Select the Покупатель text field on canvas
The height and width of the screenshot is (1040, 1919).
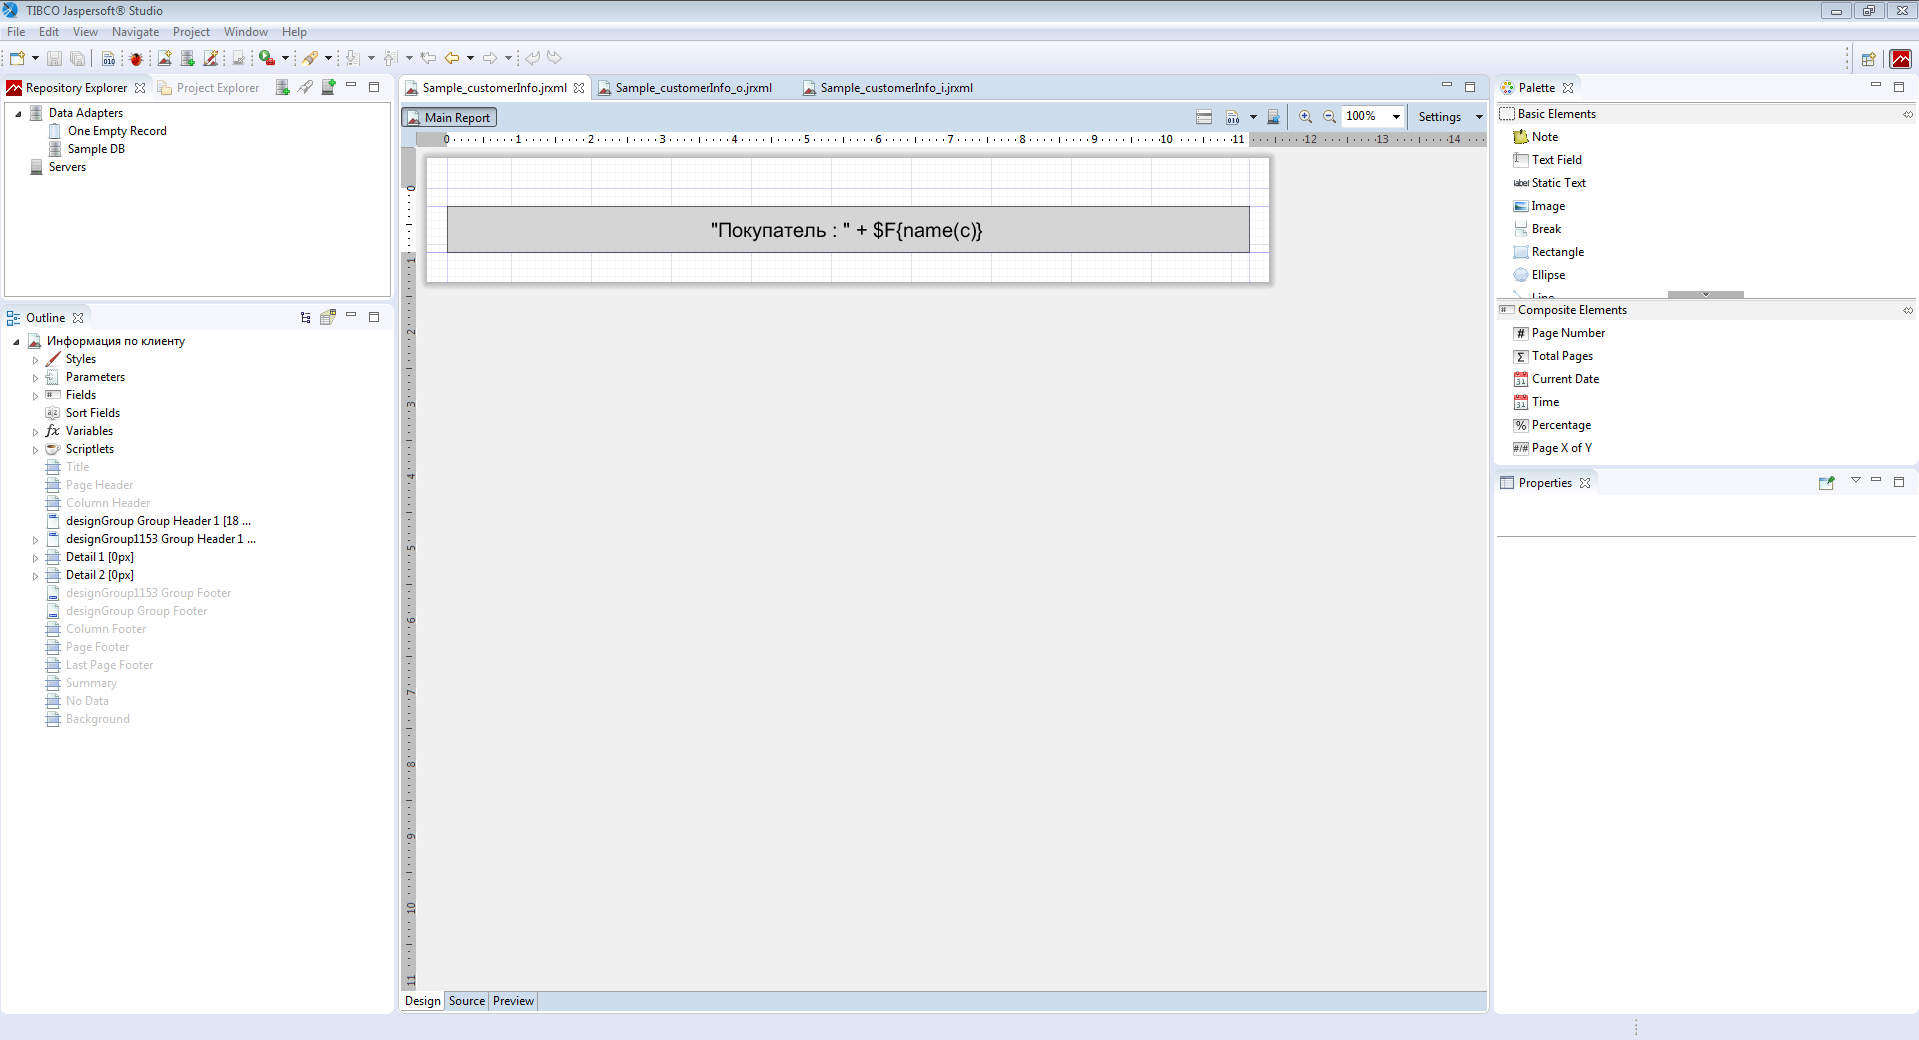tap(847, 230)
